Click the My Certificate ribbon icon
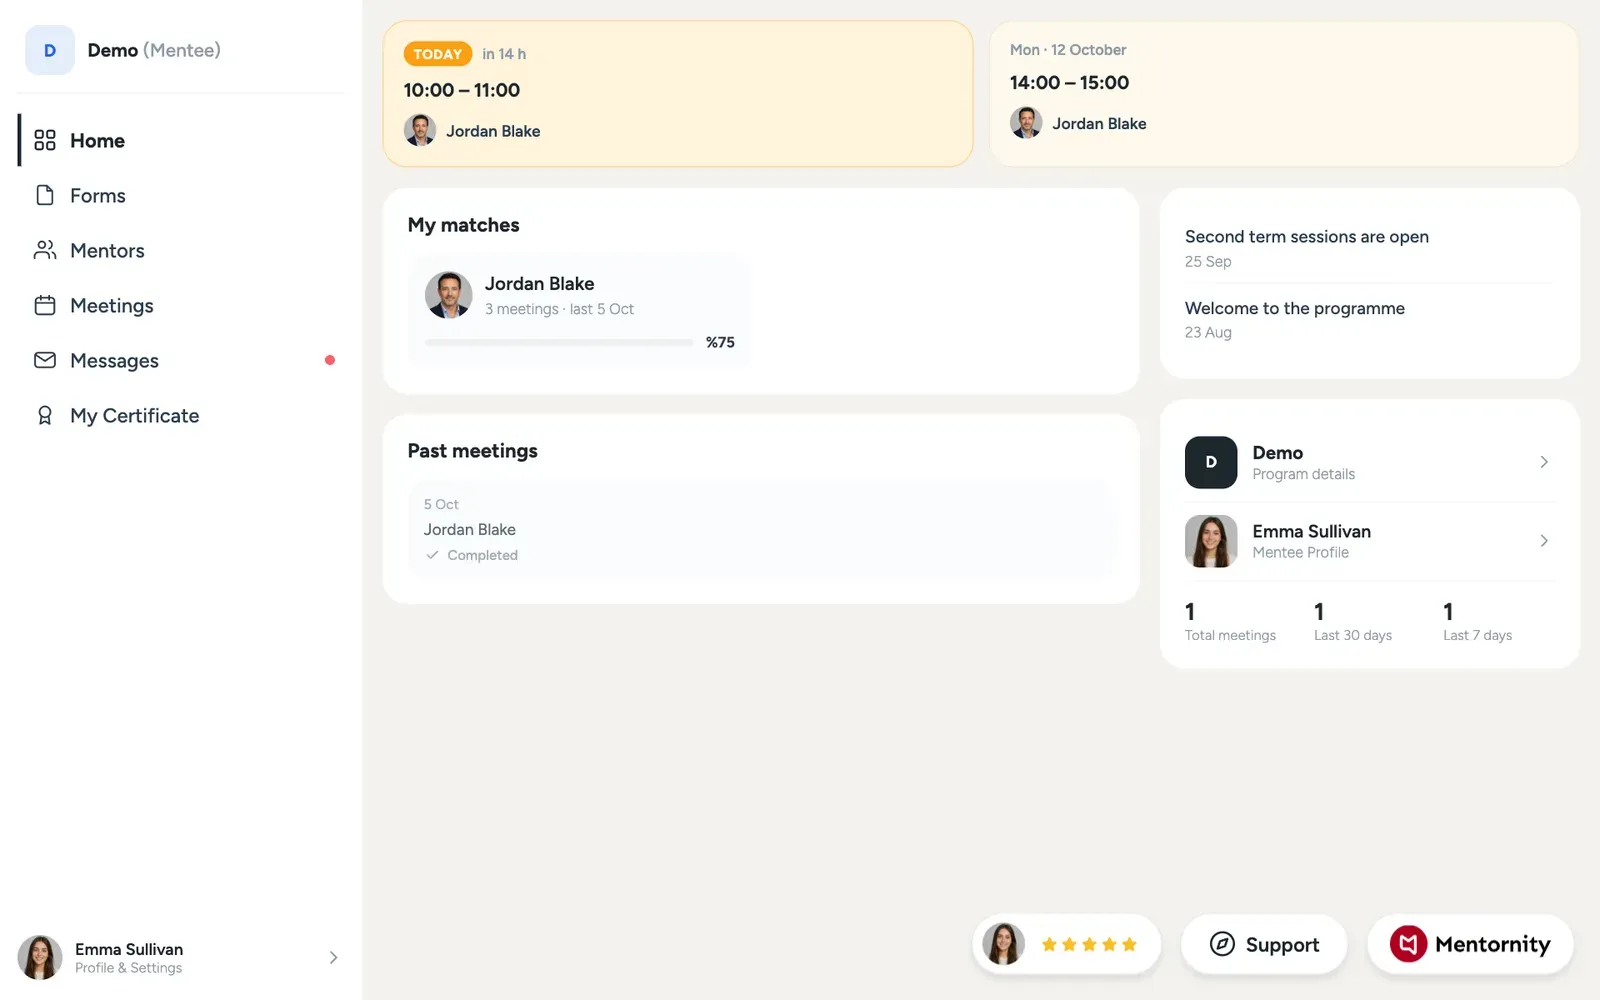This screenshot has width=1600, height=1000. click(x=45, y=415)
